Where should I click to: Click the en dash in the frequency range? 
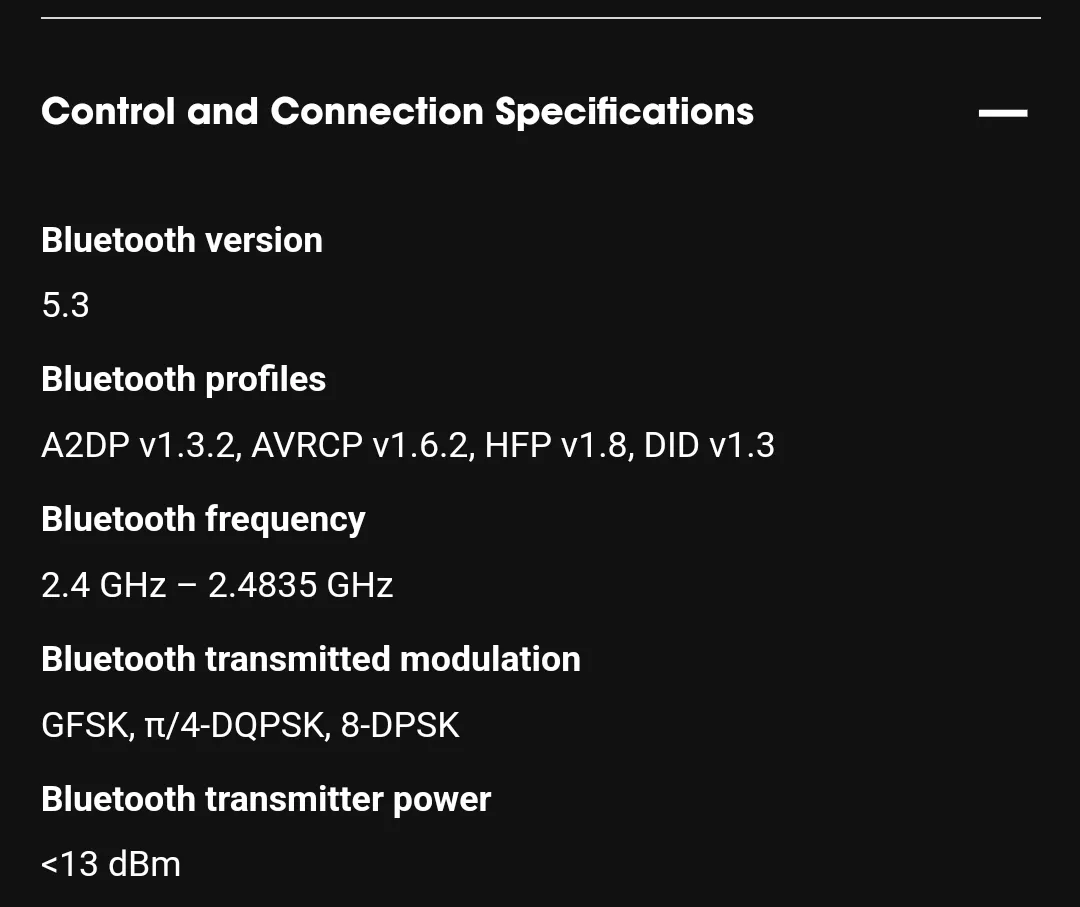coord(187,587)
